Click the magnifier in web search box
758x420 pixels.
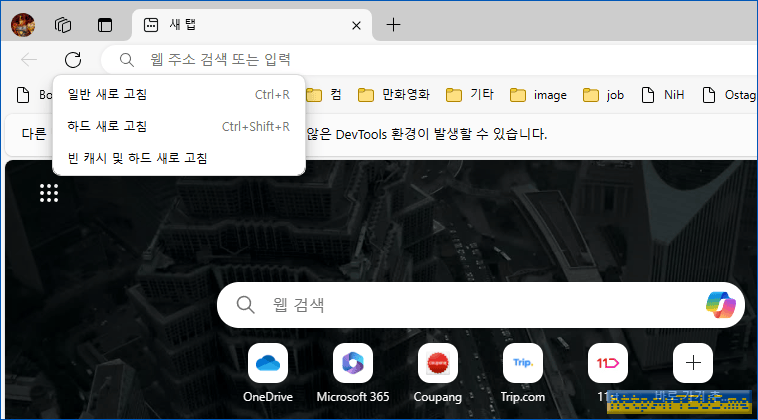click(246, 305)
